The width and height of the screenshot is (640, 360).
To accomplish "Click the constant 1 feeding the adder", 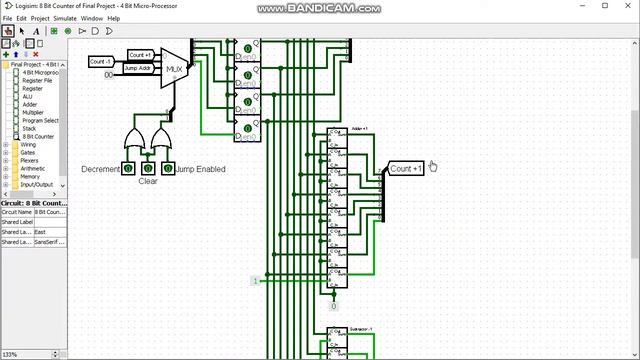I will pyautogui.click(x=255, y=281).
